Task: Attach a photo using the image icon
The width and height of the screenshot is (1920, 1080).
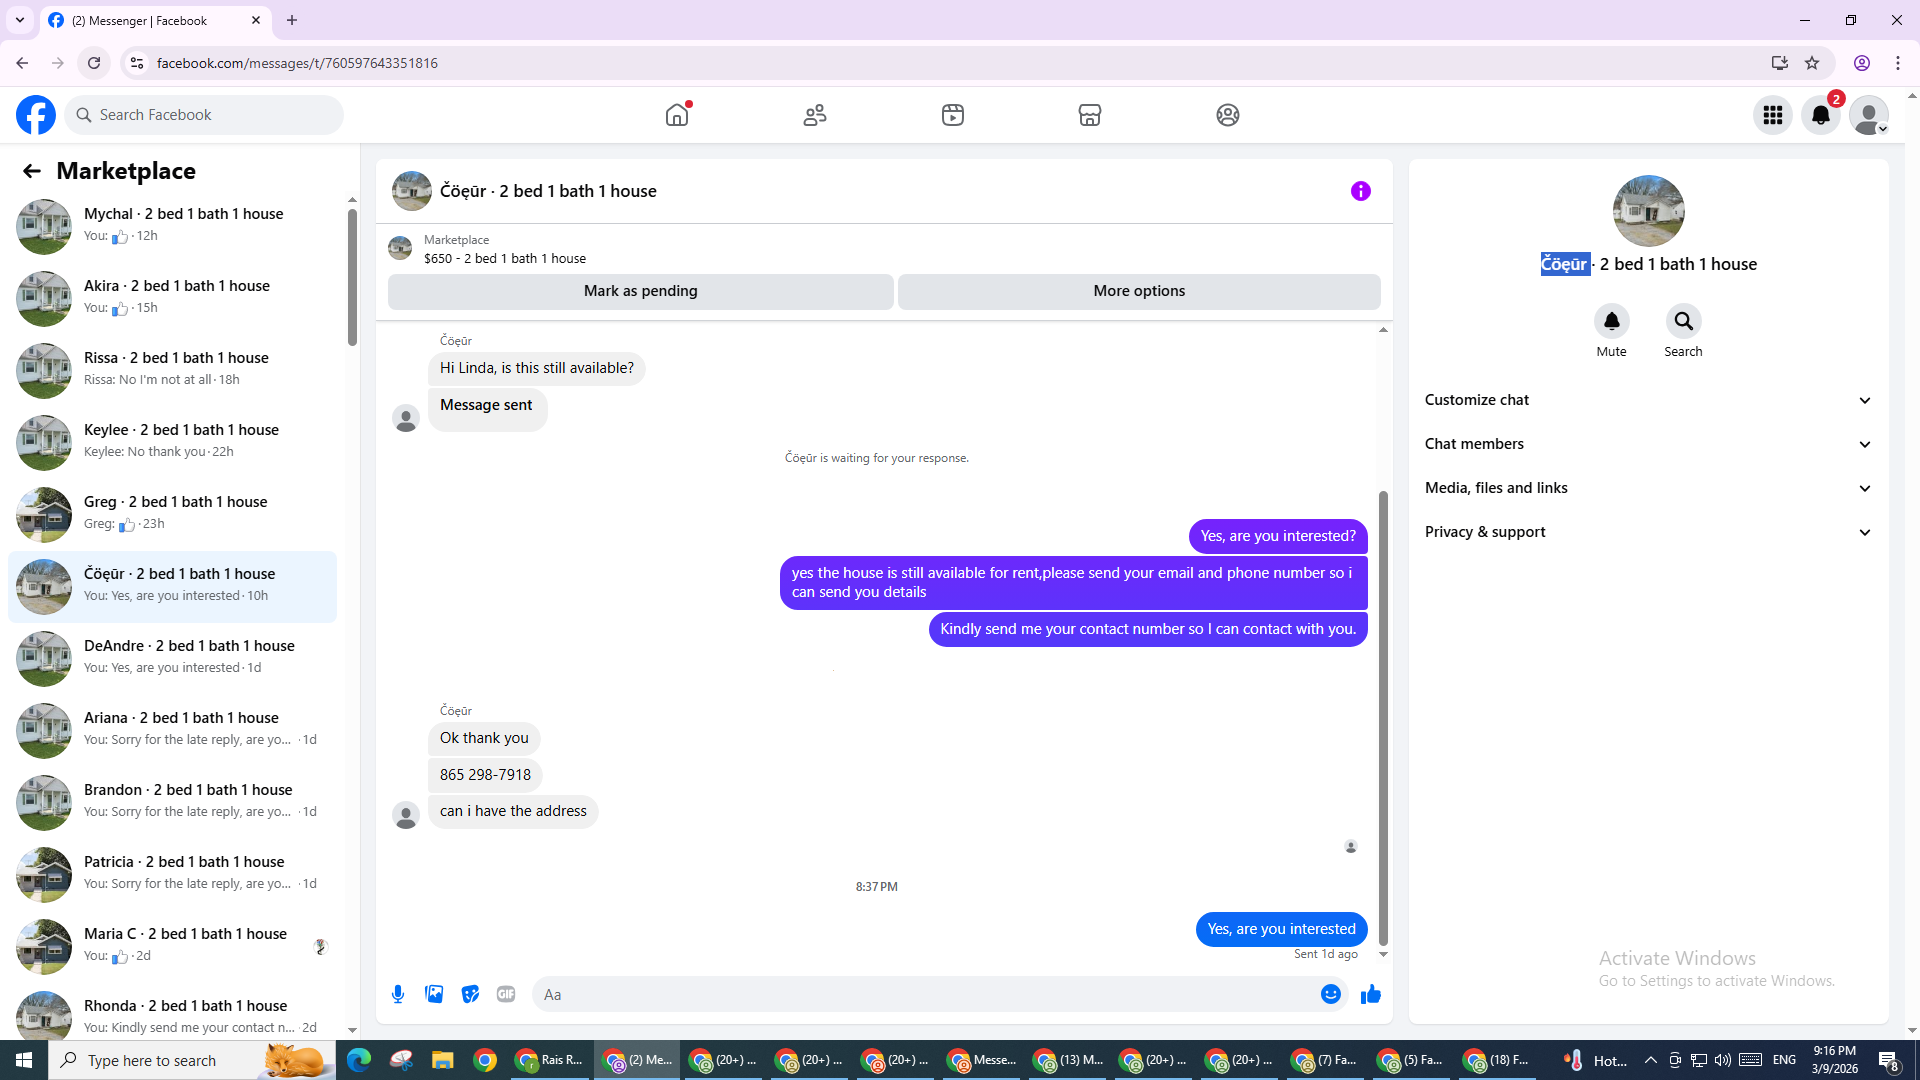Action: [x=434, y=994]
